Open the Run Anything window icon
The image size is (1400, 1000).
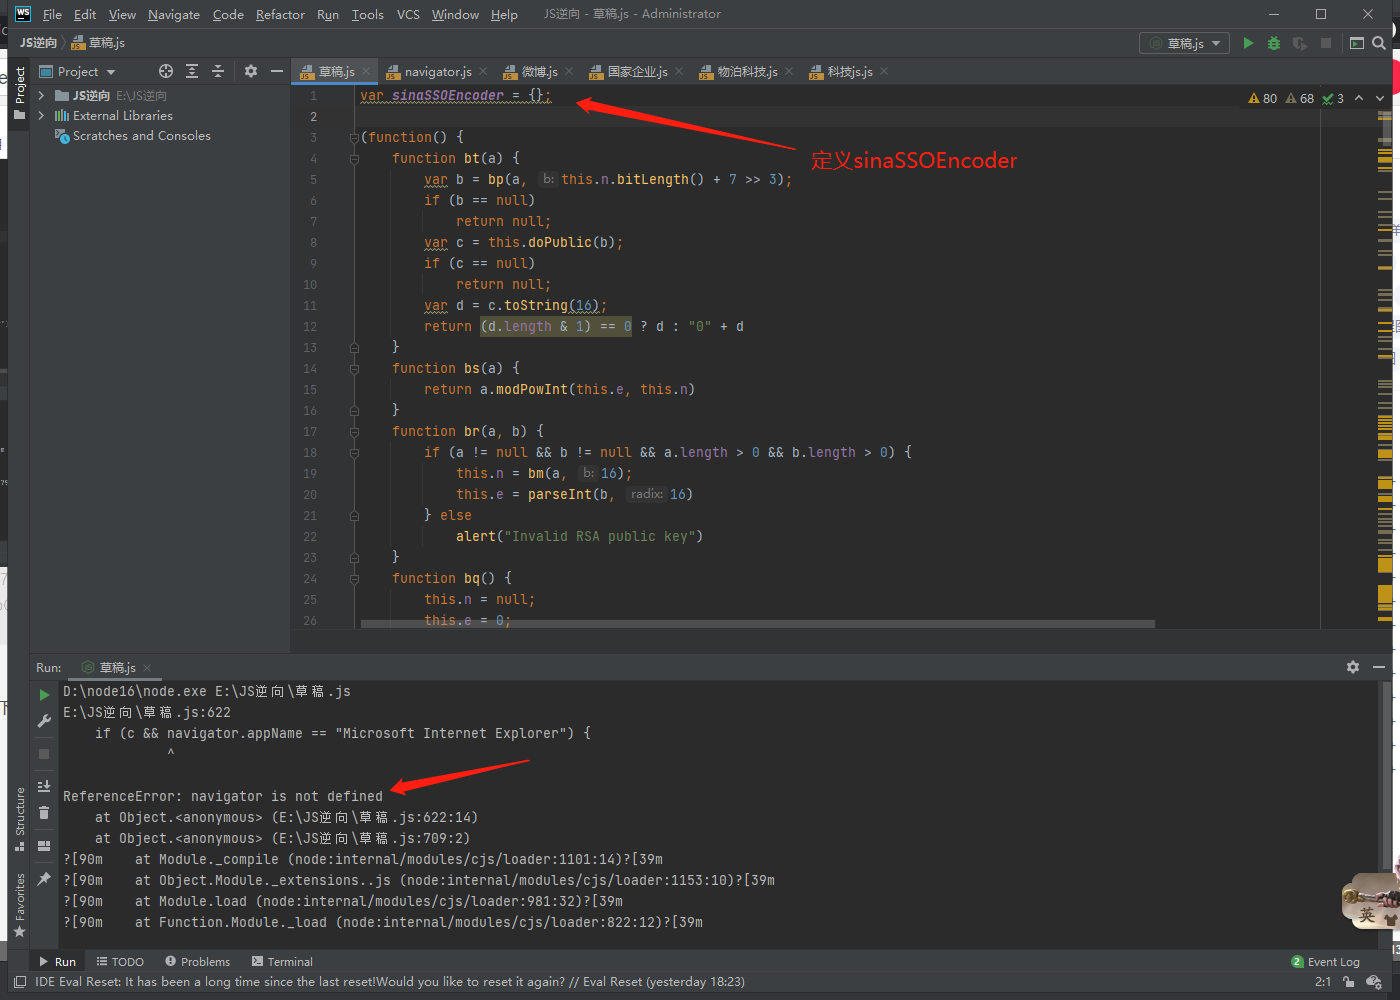(1357, 43)
